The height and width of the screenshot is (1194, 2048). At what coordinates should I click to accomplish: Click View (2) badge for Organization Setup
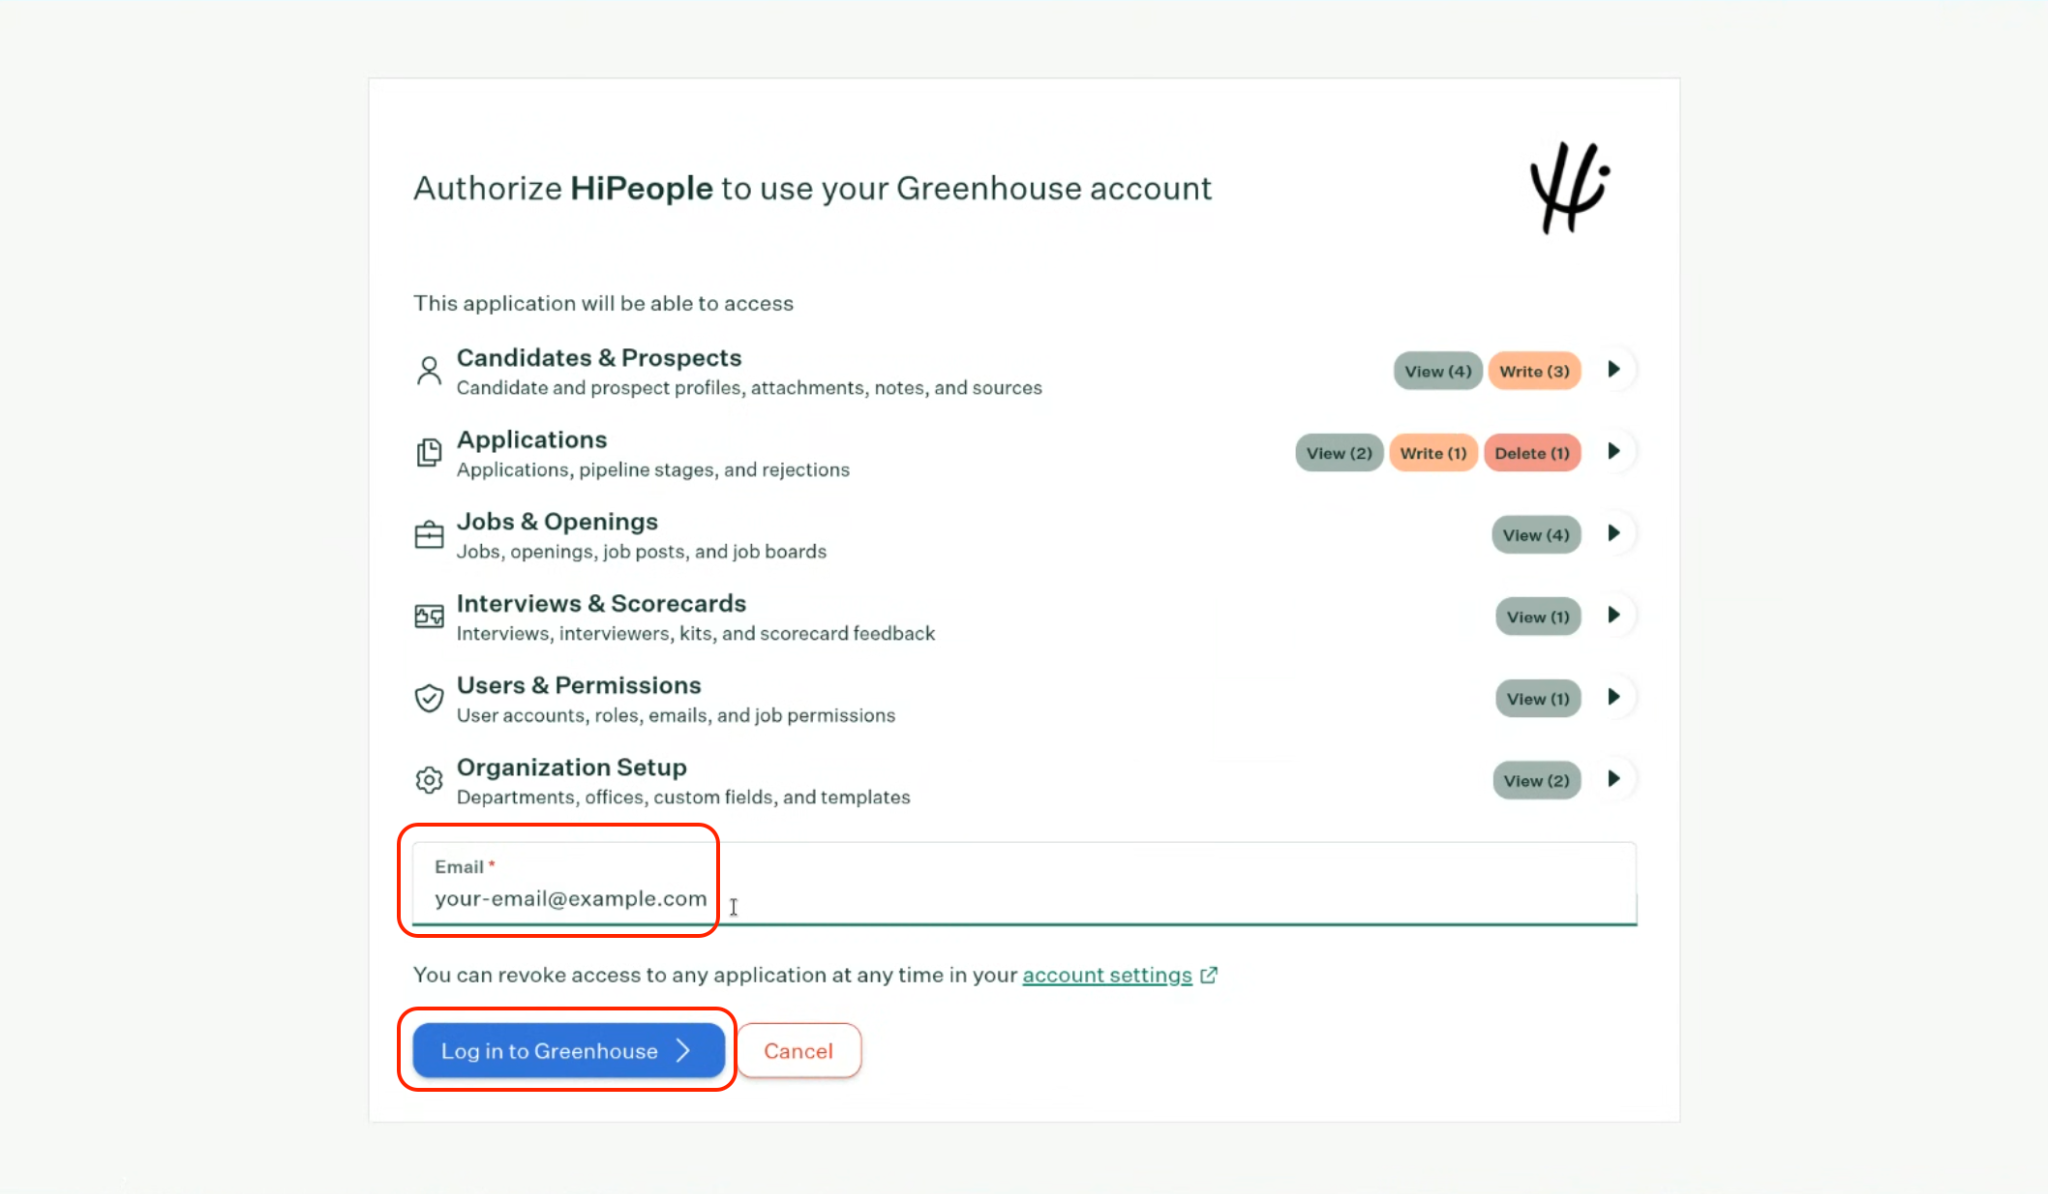tap(1537, 781)
